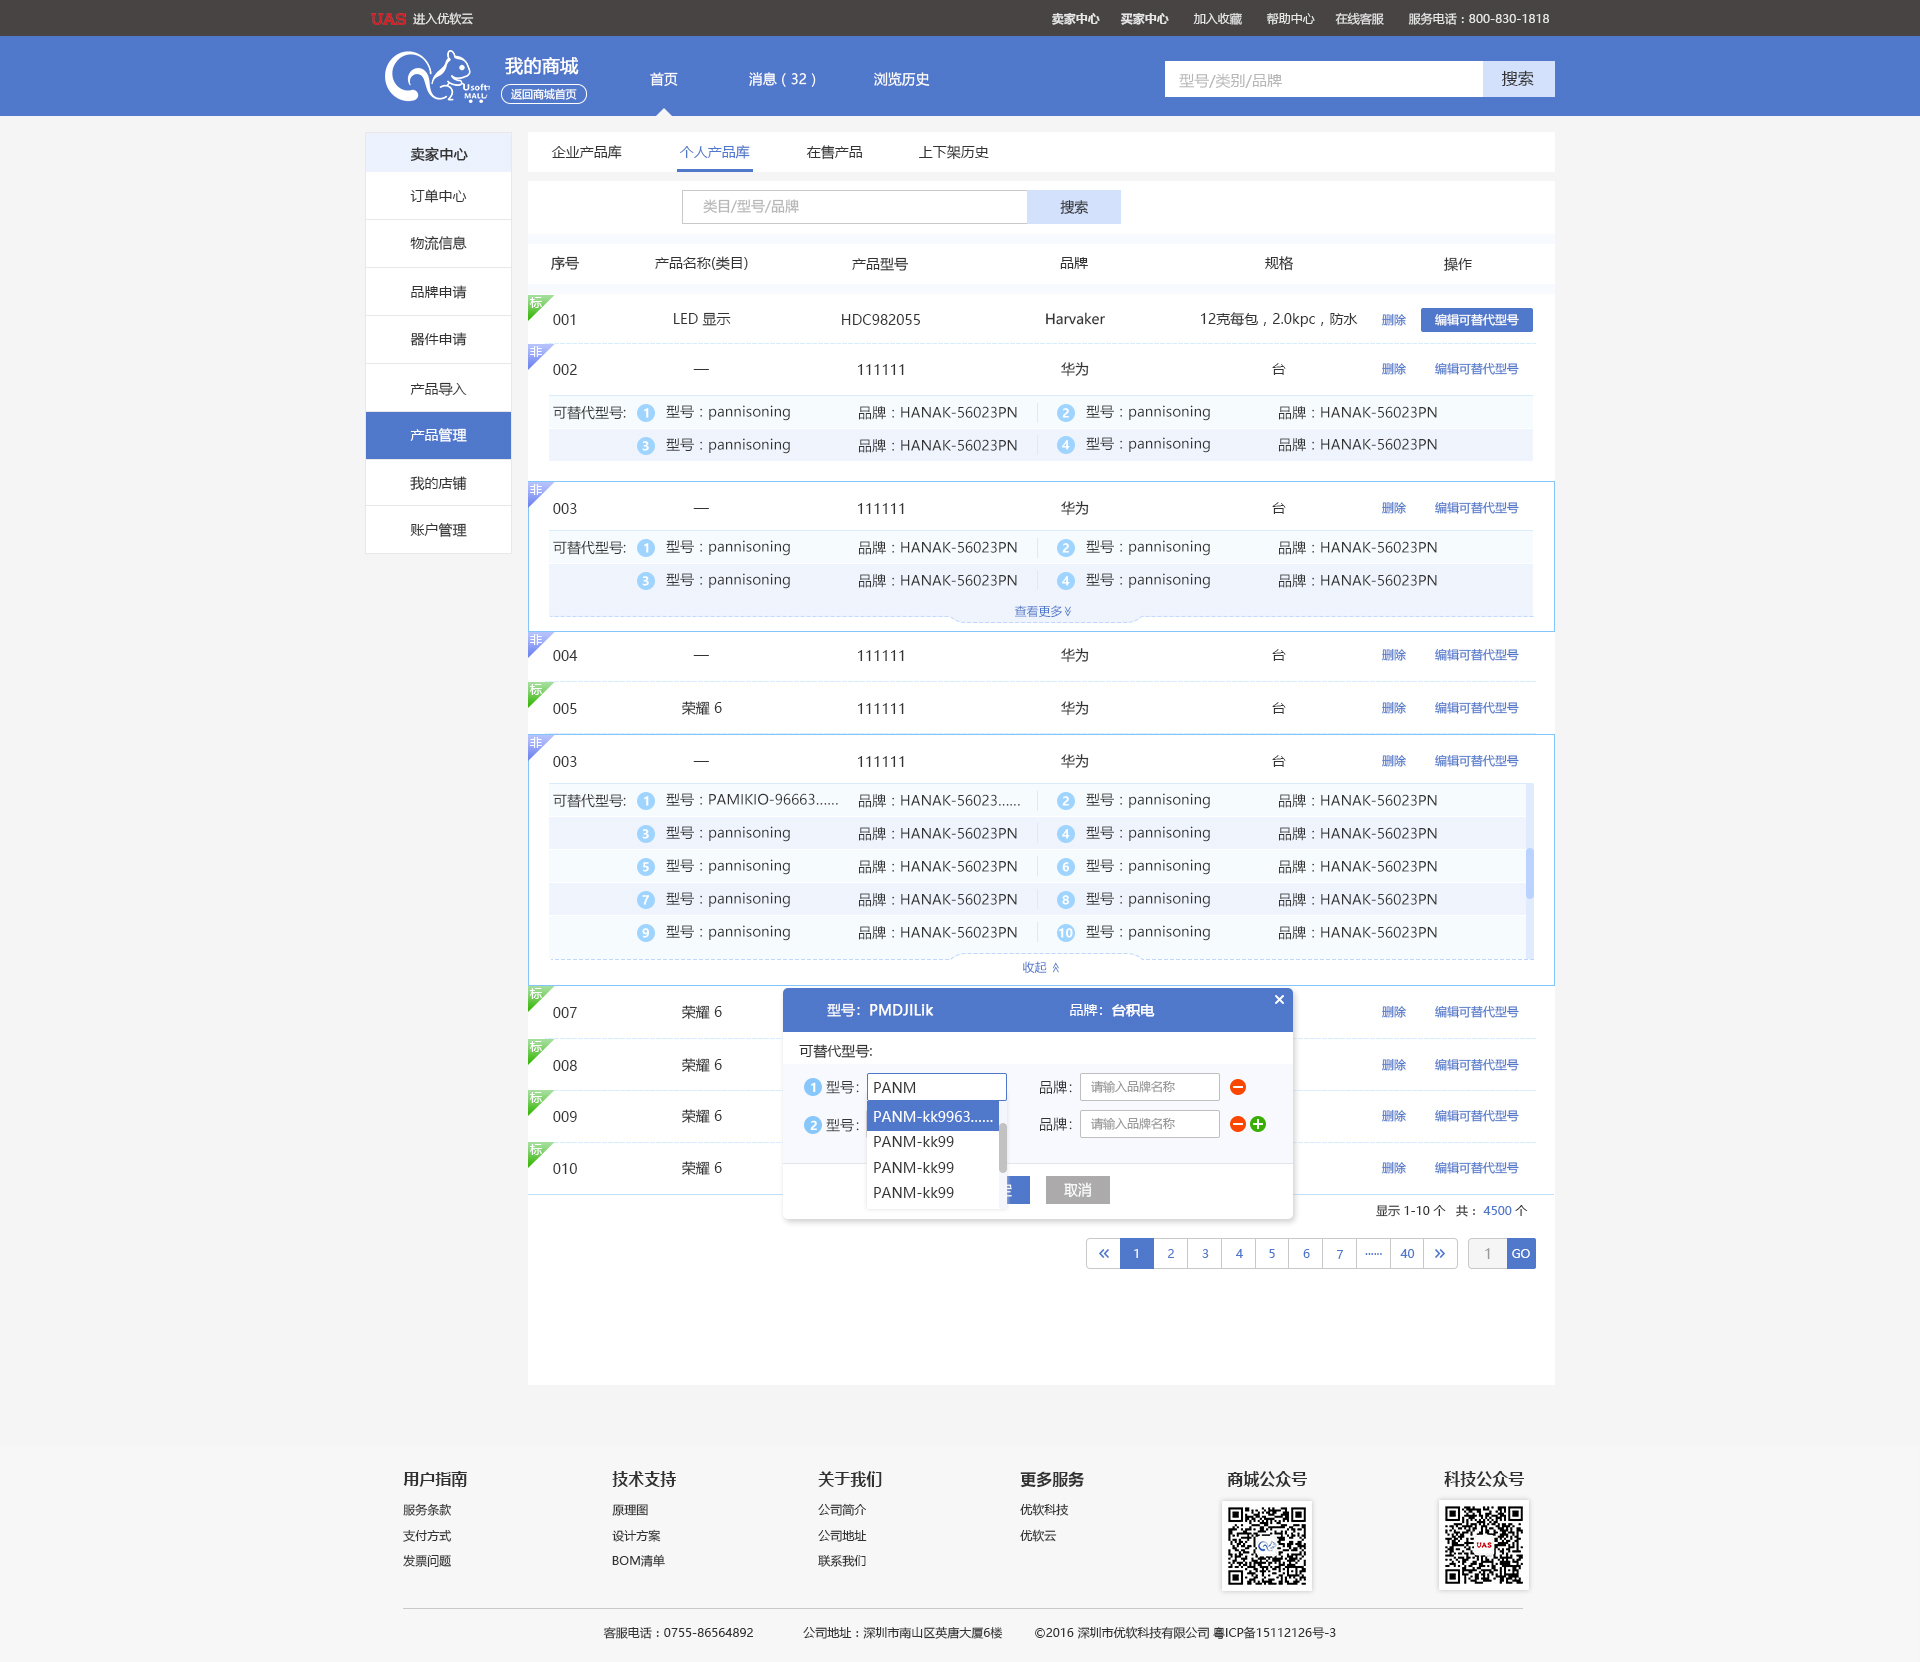Click the brand name input in row 1
Viewport: 1920px width, 1662px height.
point(1149,1087)
